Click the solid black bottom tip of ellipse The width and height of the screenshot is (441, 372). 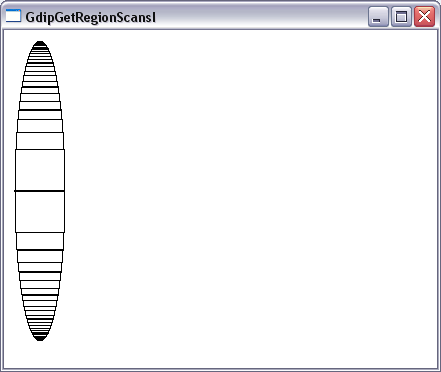tap(40, 337)
